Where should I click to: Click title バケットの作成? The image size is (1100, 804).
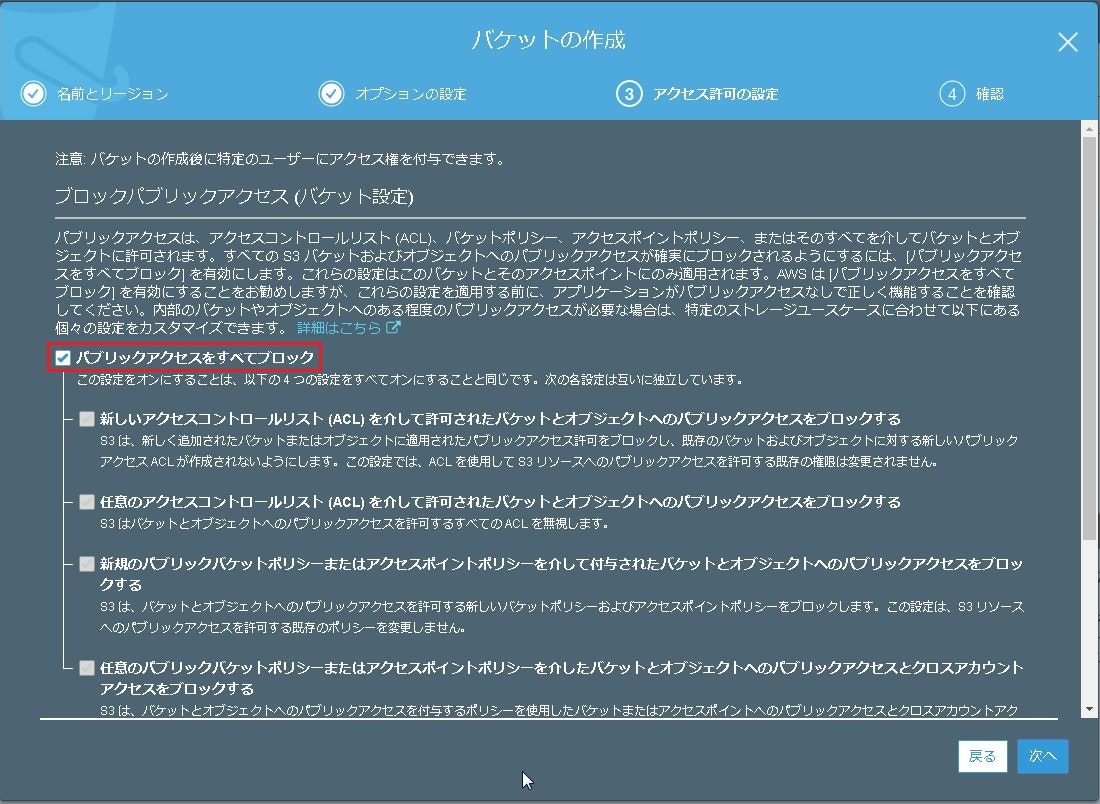pyautogui.click(x=549, y=40)
